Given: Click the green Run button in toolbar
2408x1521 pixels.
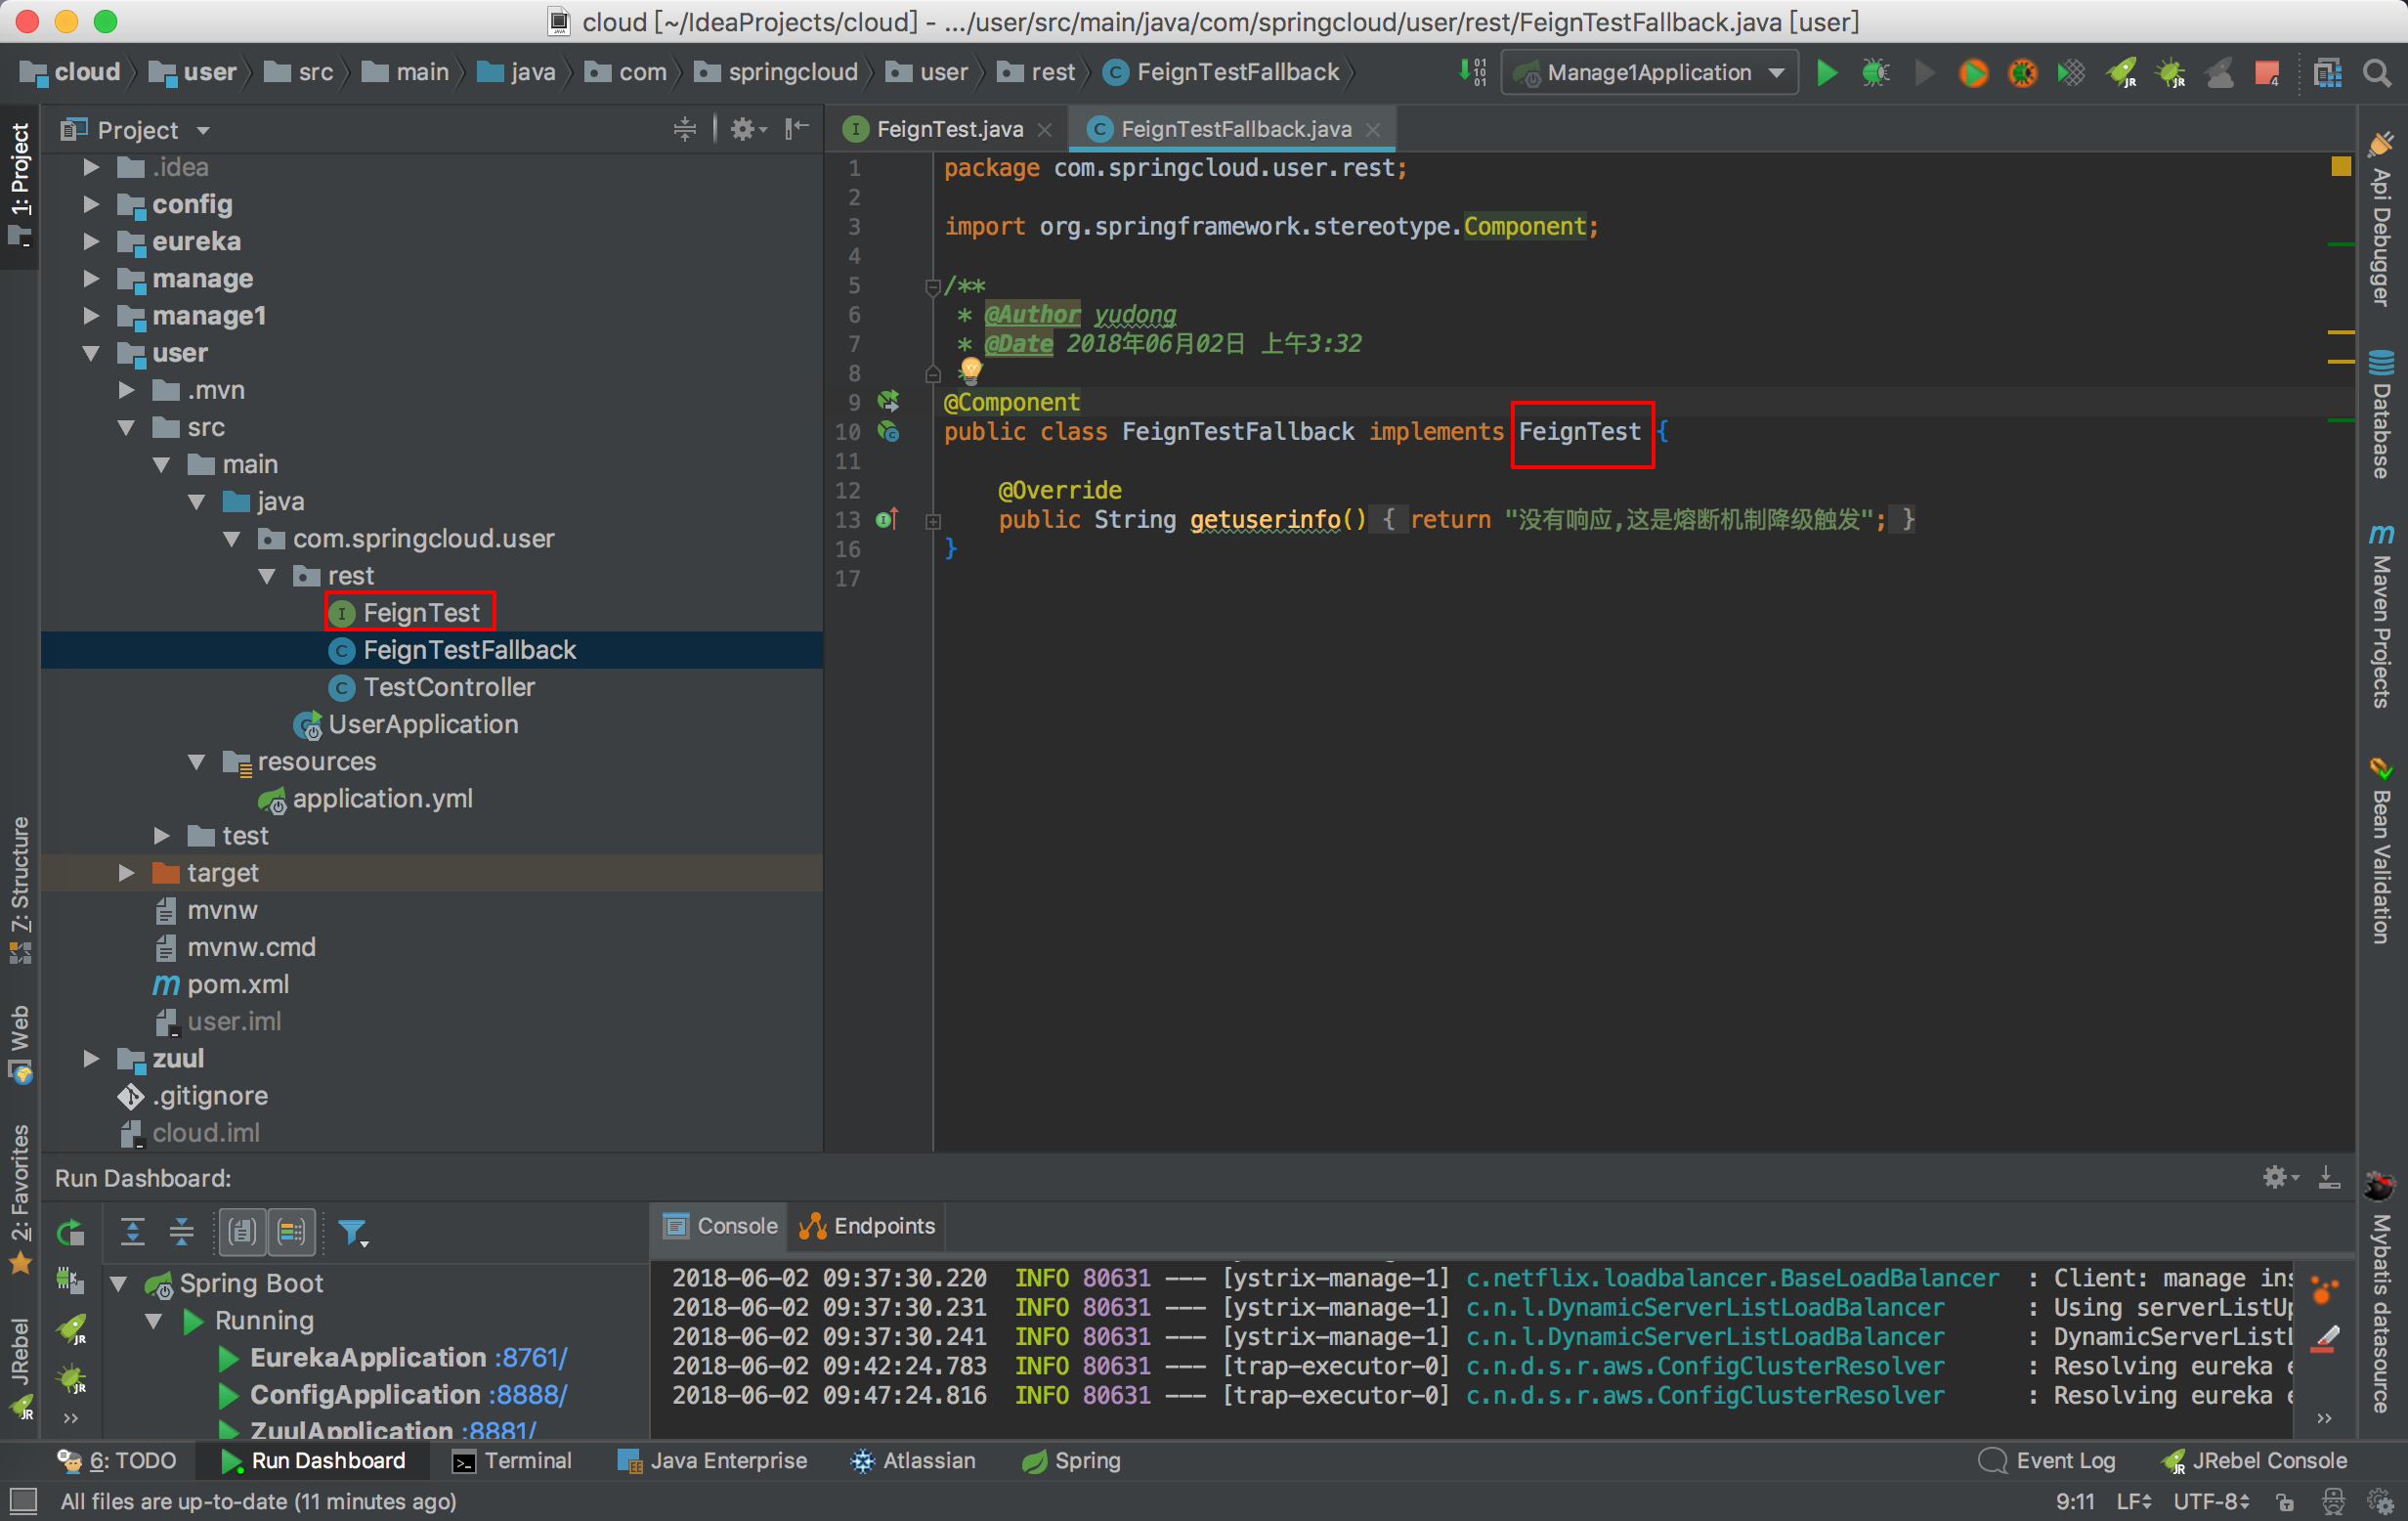Looking at the screenshot, I should point(1826,73).
